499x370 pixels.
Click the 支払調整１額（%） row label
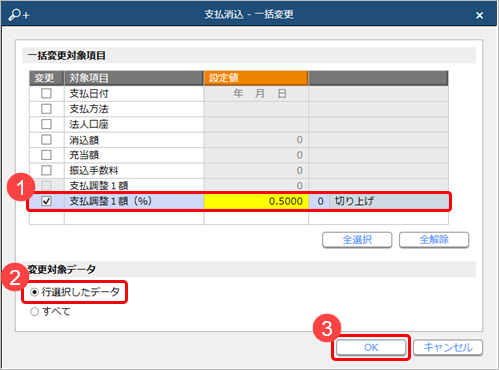pos(111,201)
